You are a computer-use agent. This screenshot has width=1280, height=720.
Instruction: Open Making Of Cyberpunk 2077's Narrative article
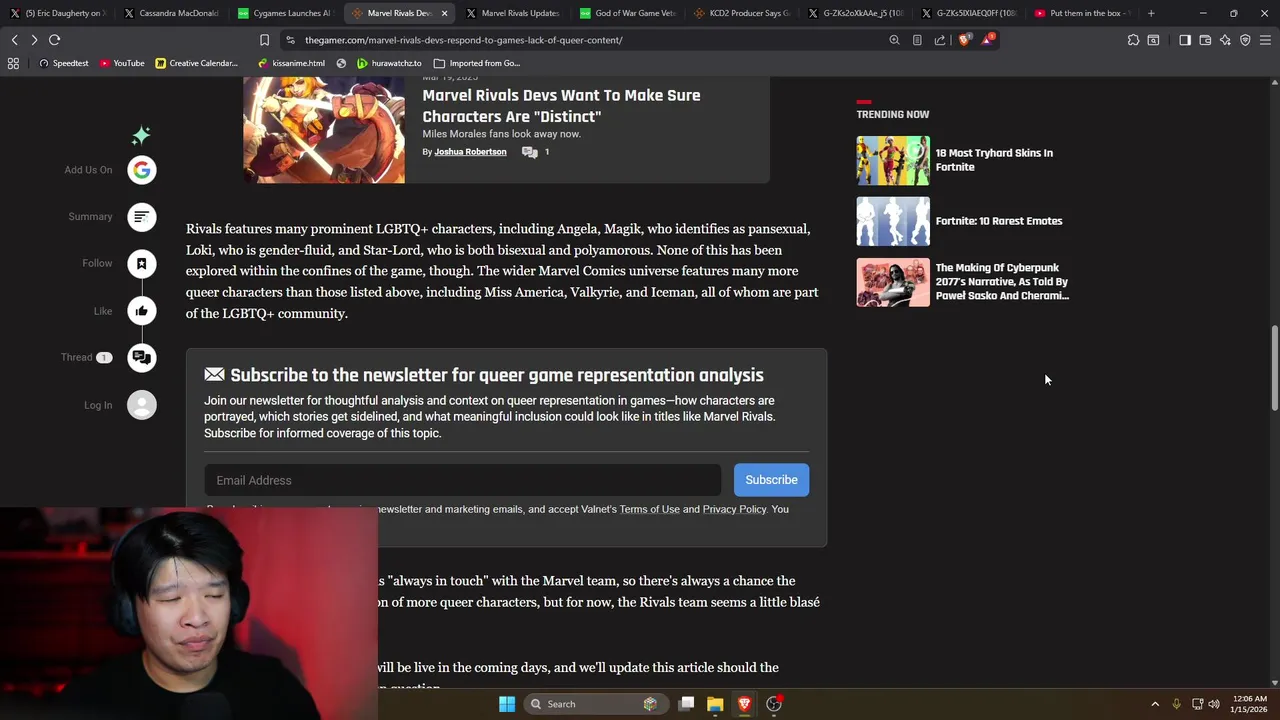1002,282
